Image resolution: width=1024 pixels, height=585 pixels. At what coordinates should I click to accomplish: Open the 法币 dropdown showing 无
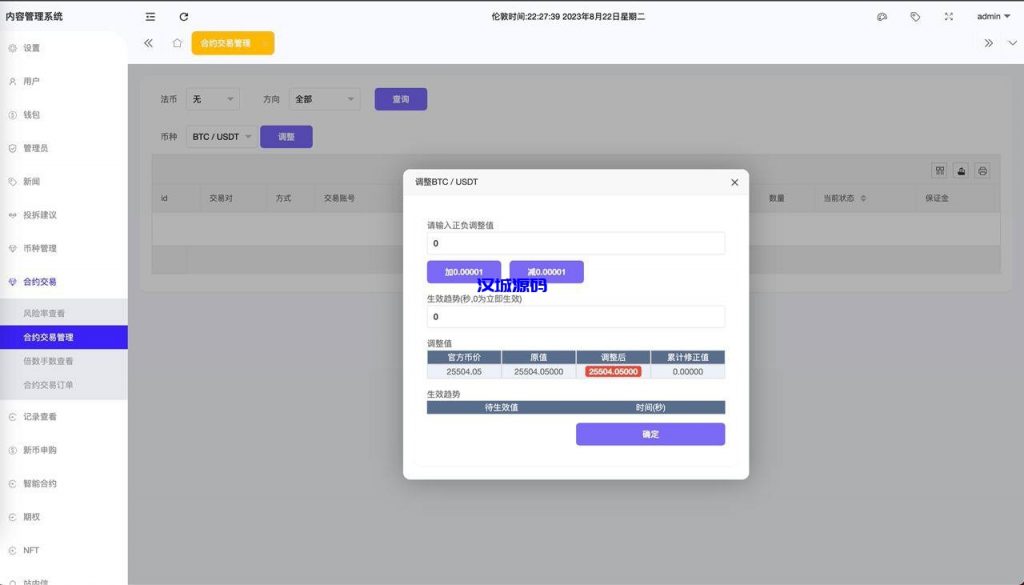point(211,98)
